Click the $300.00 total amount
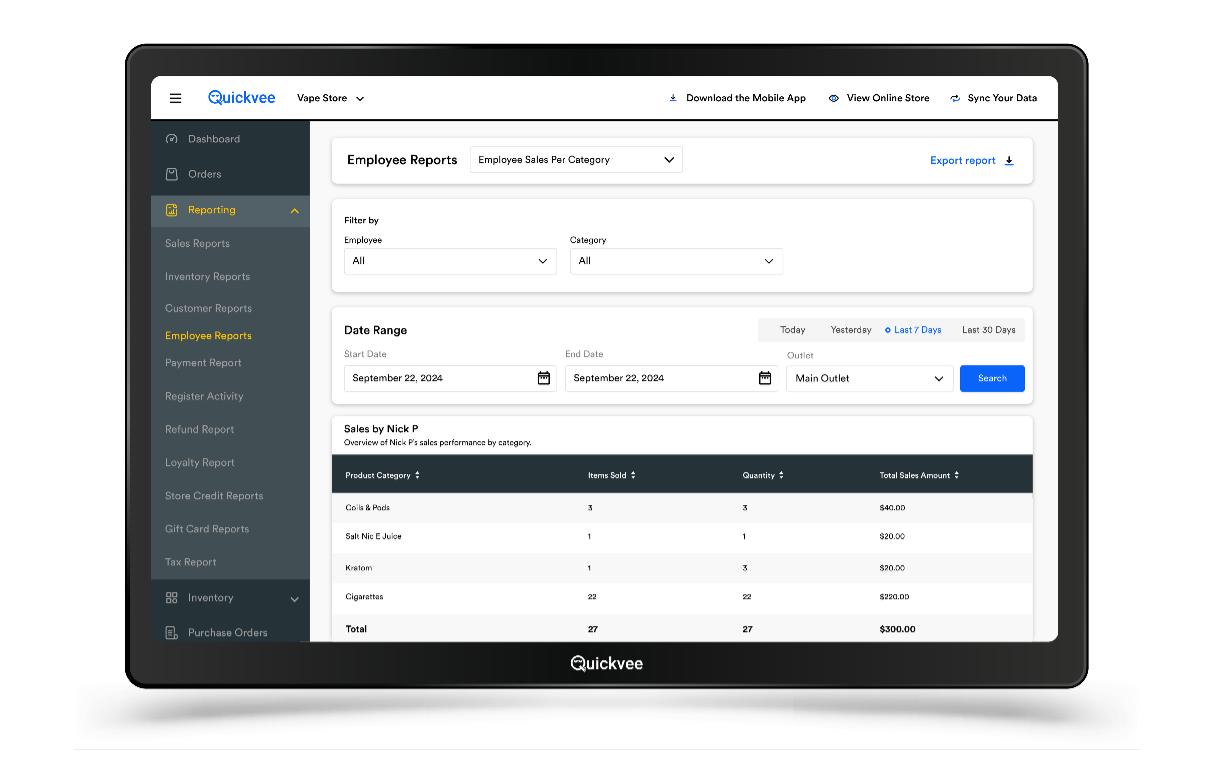The height and width of the screenshot is (757, 1214). (897, 629)
